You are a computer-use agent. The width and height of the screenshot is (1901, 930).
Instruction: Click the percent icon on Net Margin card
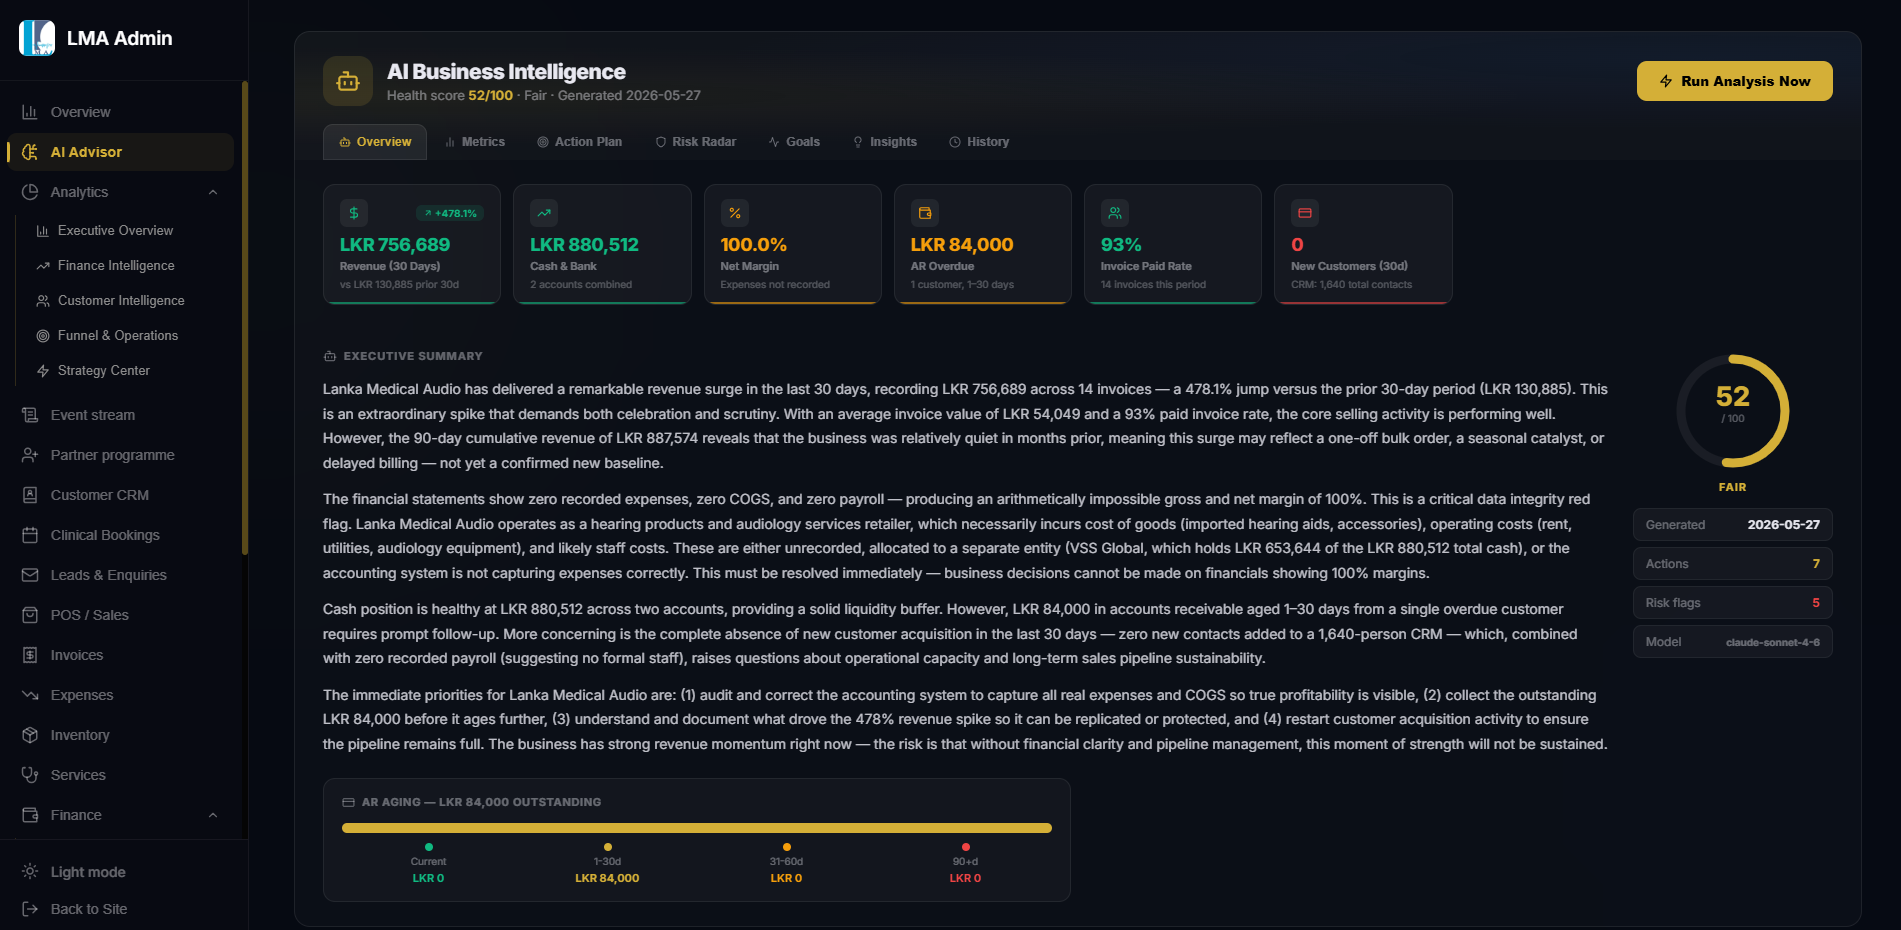pyautogui.click(x=735, y=213)
